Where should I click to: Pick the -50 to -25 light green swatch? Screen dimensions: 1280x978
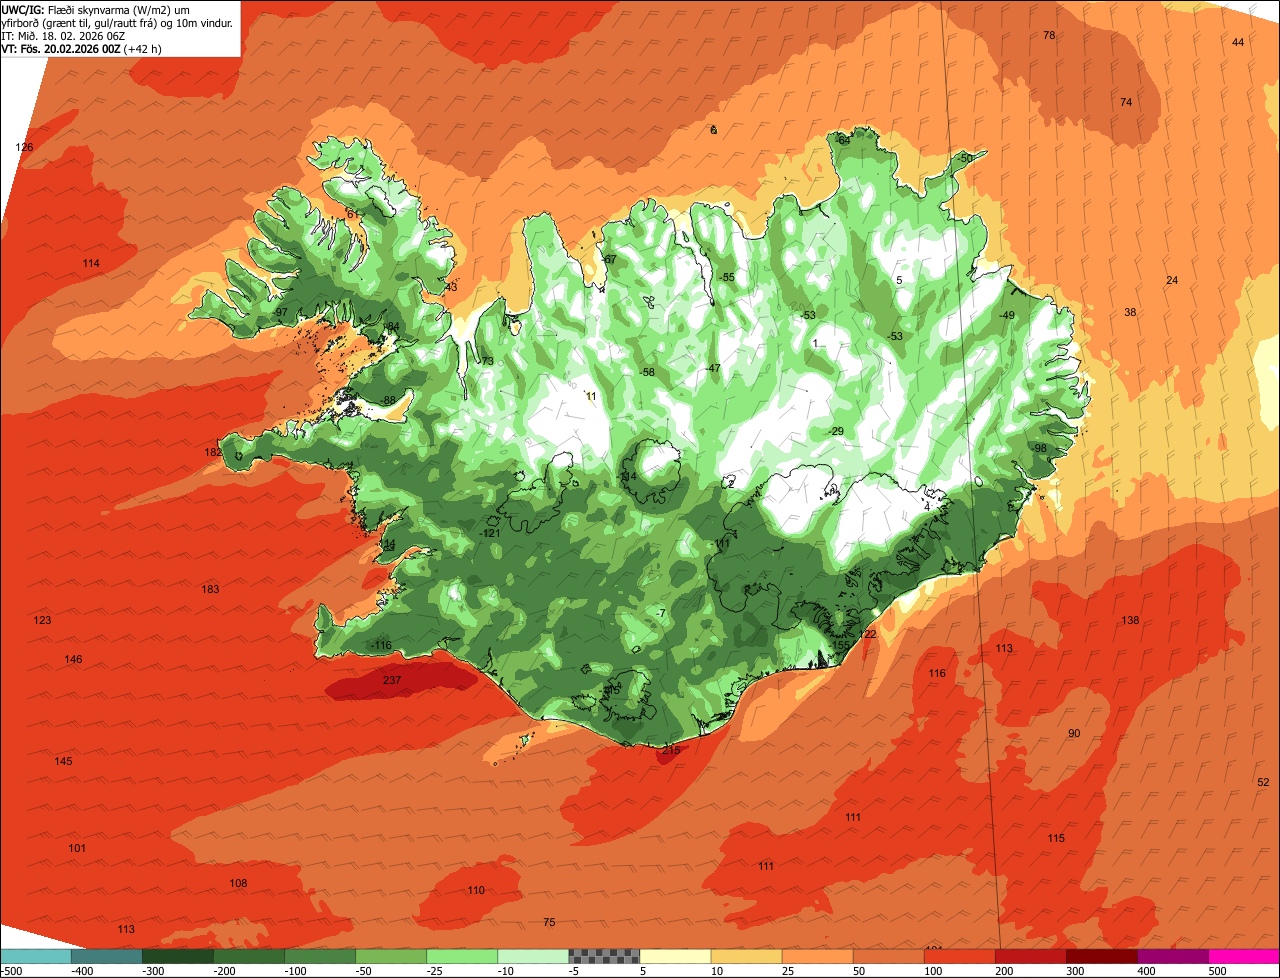coord(390,956)
